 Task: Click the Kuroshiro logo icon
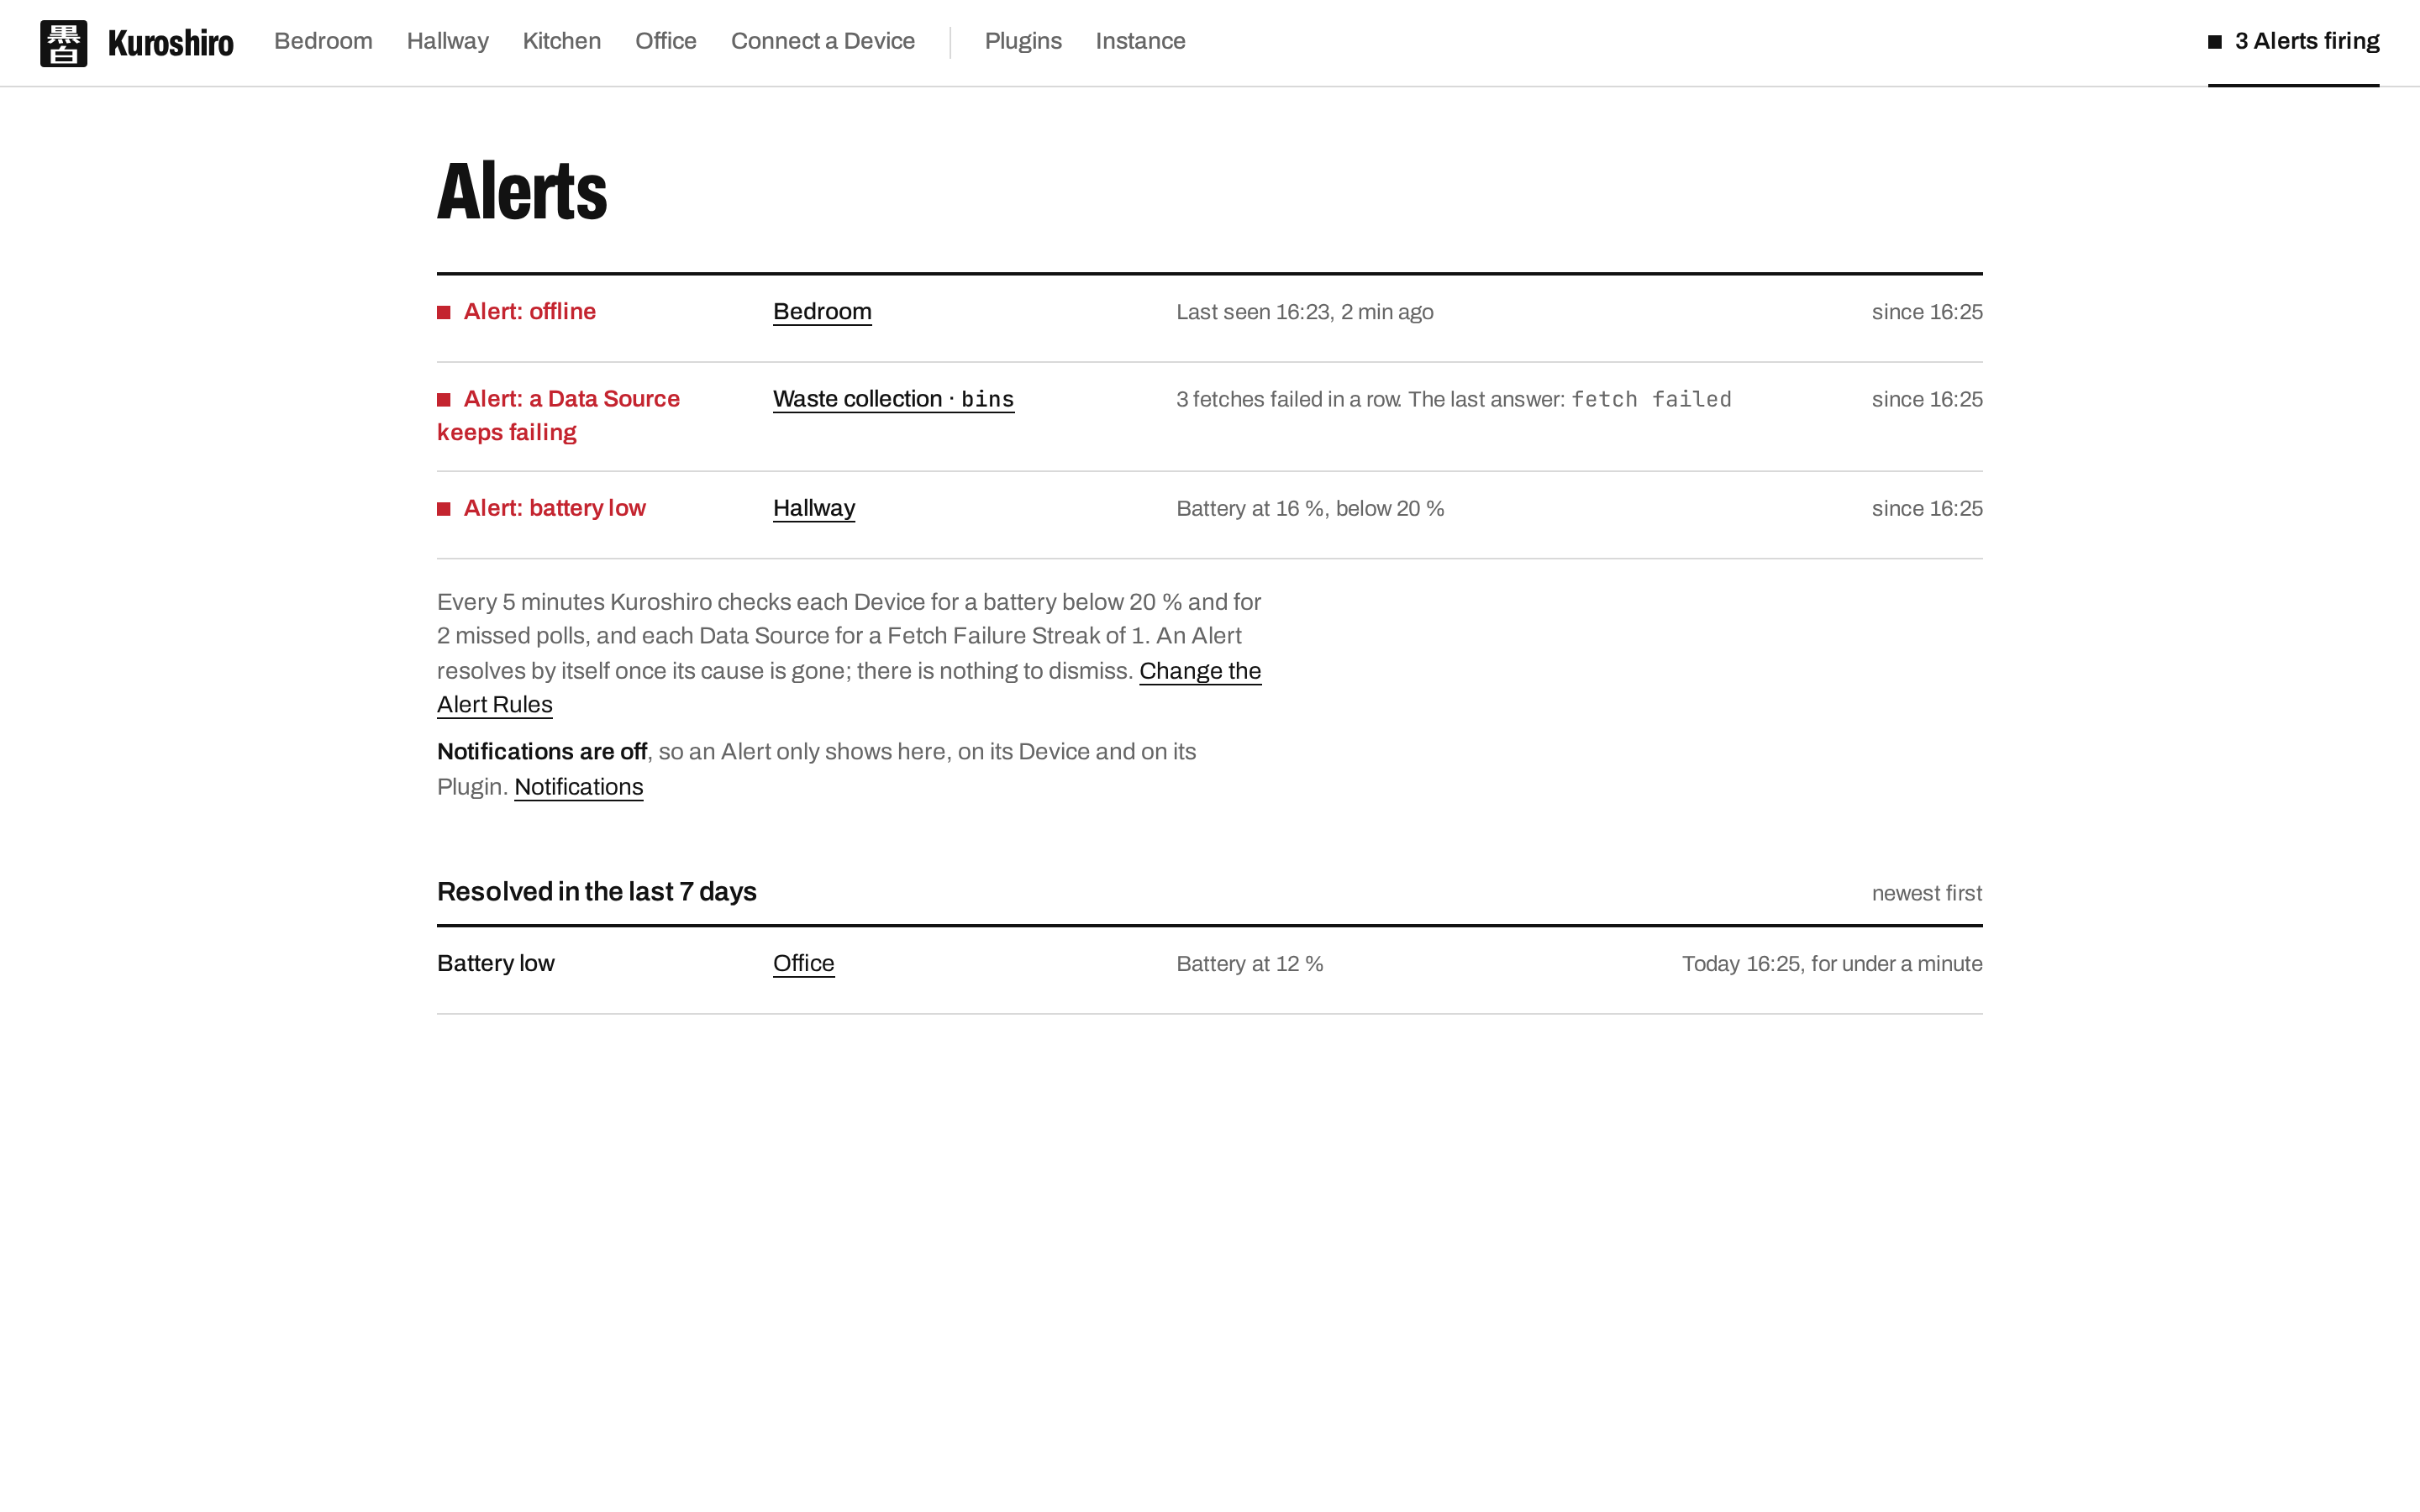click(63, 43)
